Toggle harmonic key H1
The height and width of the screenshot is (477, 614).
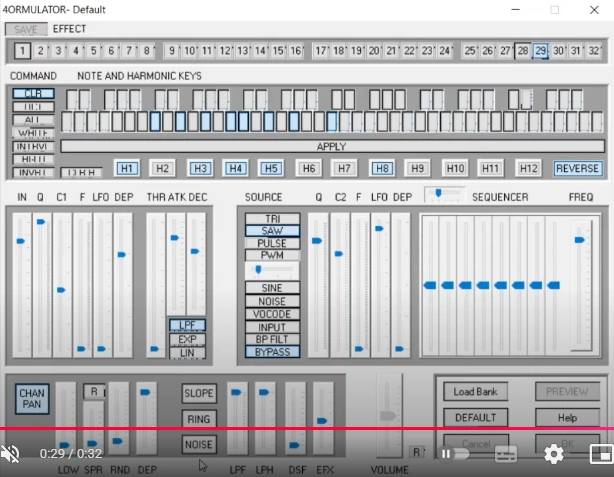click(126, 168)
